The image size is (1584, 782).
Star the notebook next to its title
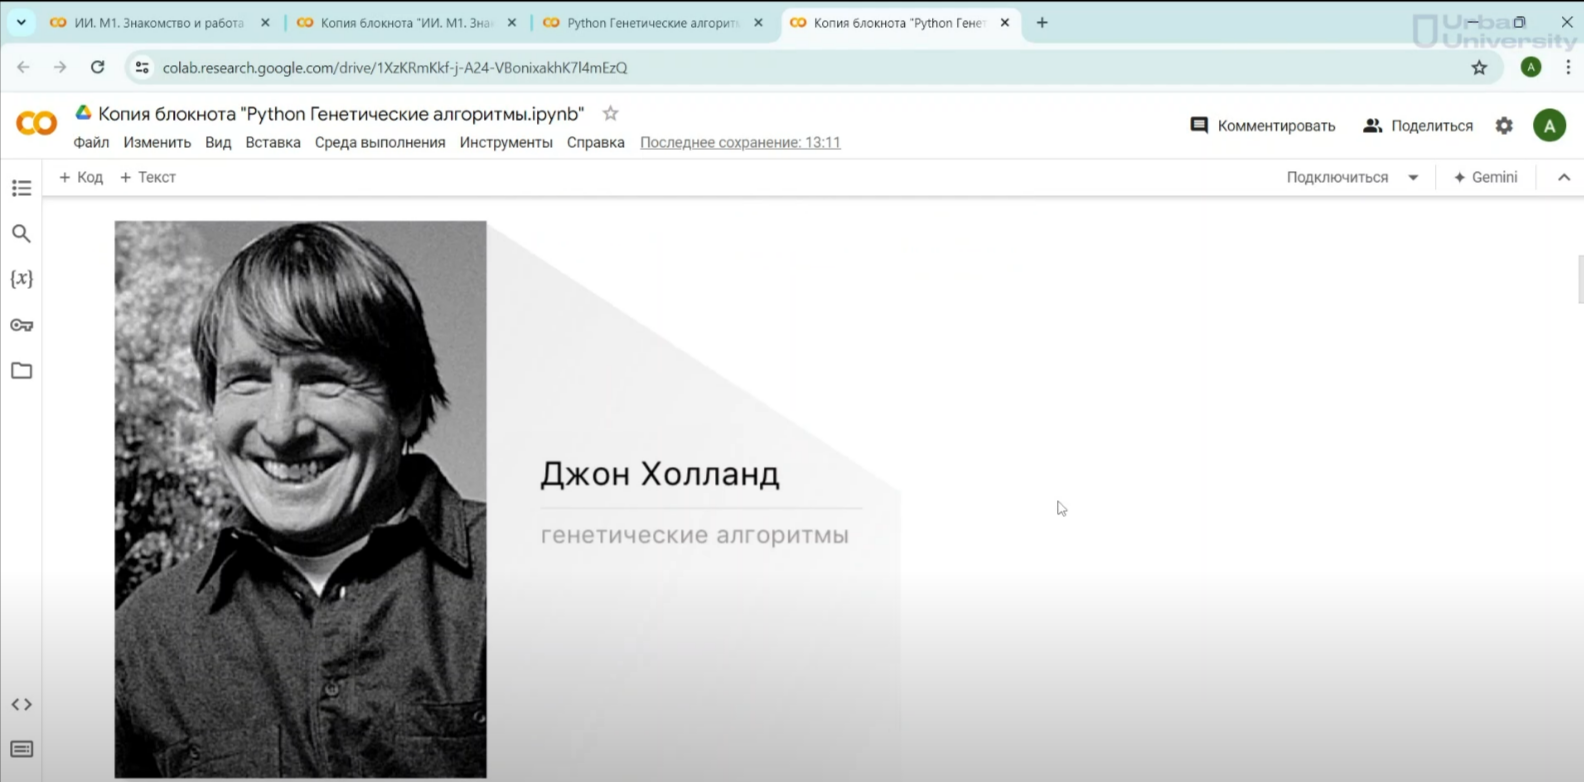coord(610,114)
